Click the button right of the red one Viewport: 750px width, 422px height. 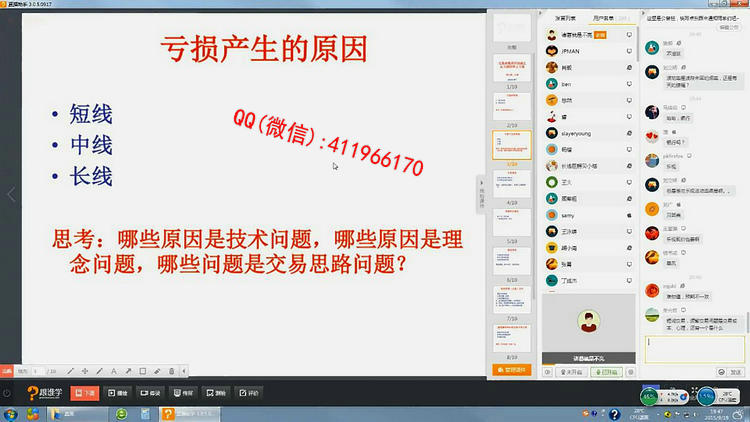(118, 393)
